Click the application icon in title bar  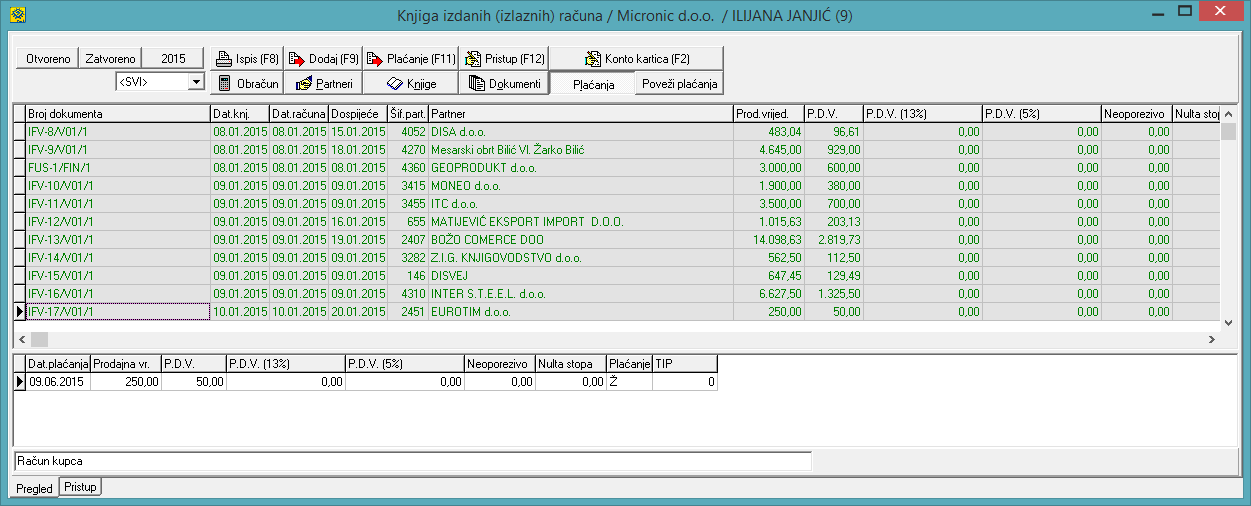[x=16, y=14]
